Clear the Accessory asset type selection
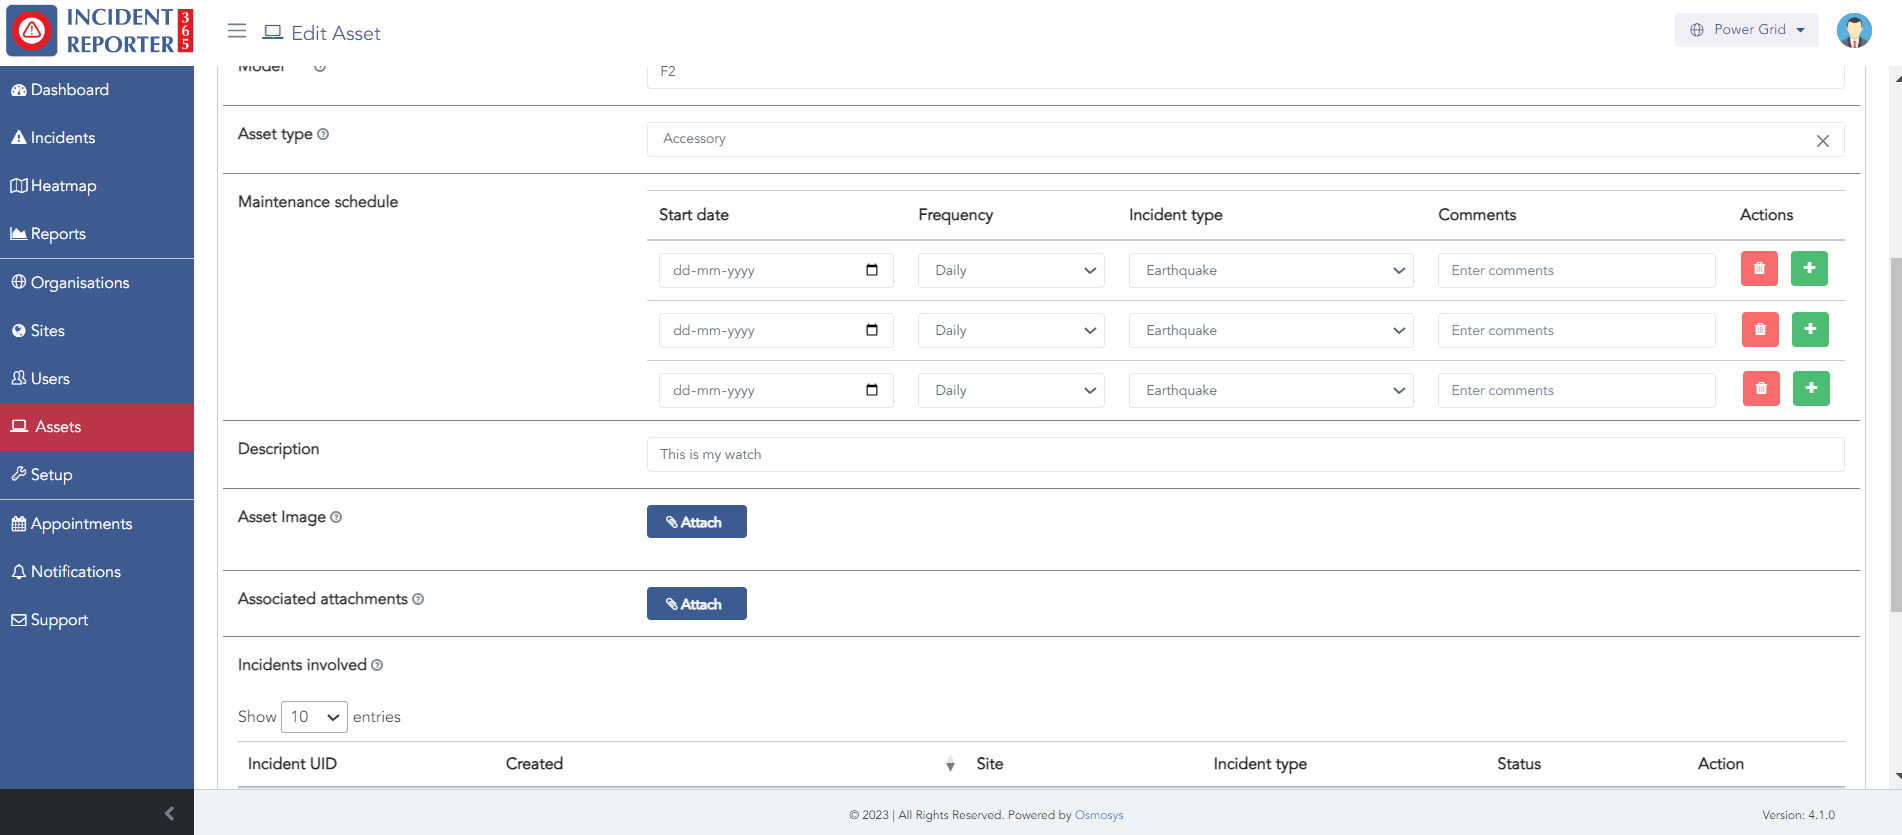 [x=1822, y=141]
